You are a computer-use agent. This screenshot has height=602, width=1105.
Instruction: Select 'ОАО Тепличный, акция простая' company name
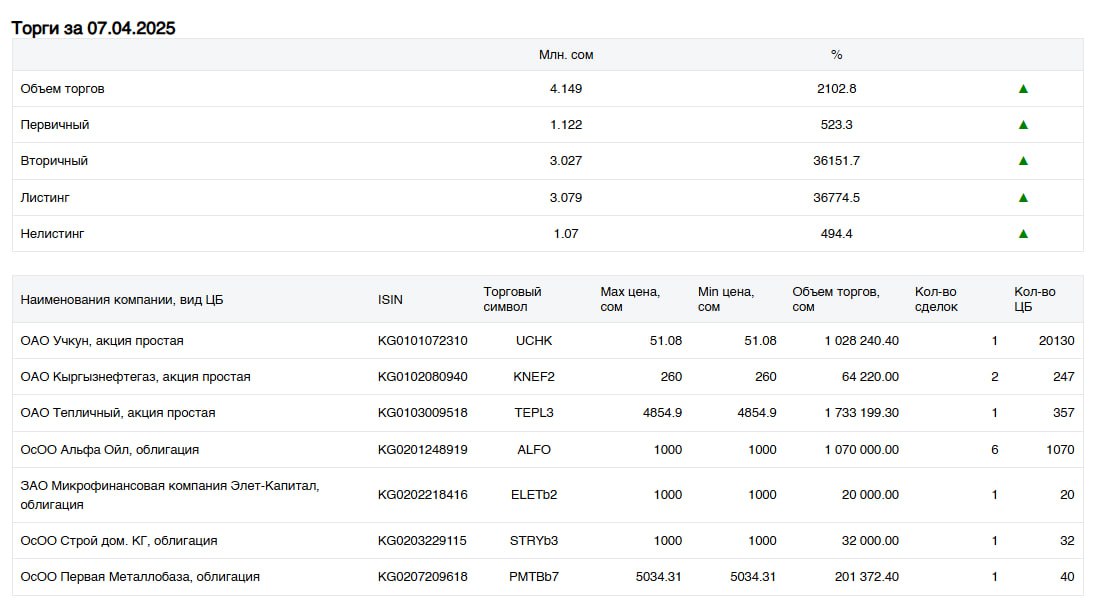click(118, 412)
